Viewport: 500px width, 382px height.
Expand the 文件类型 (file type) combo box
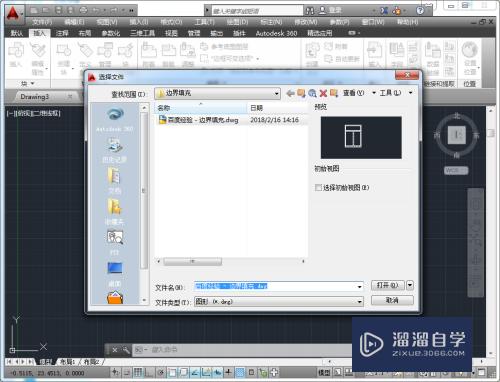click(x=279, y=301)
